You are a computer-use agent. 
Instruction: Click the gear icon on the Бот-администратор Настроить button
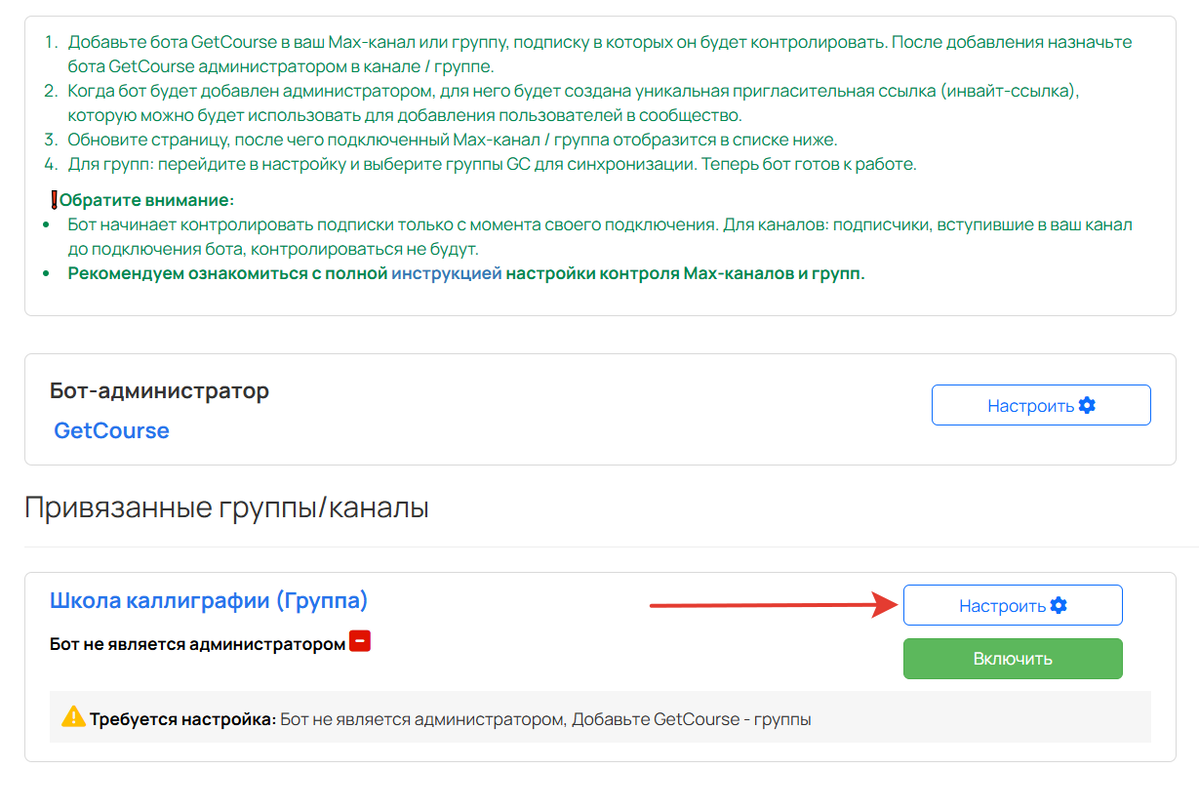pyautogui.click(x=1089, y=404)
